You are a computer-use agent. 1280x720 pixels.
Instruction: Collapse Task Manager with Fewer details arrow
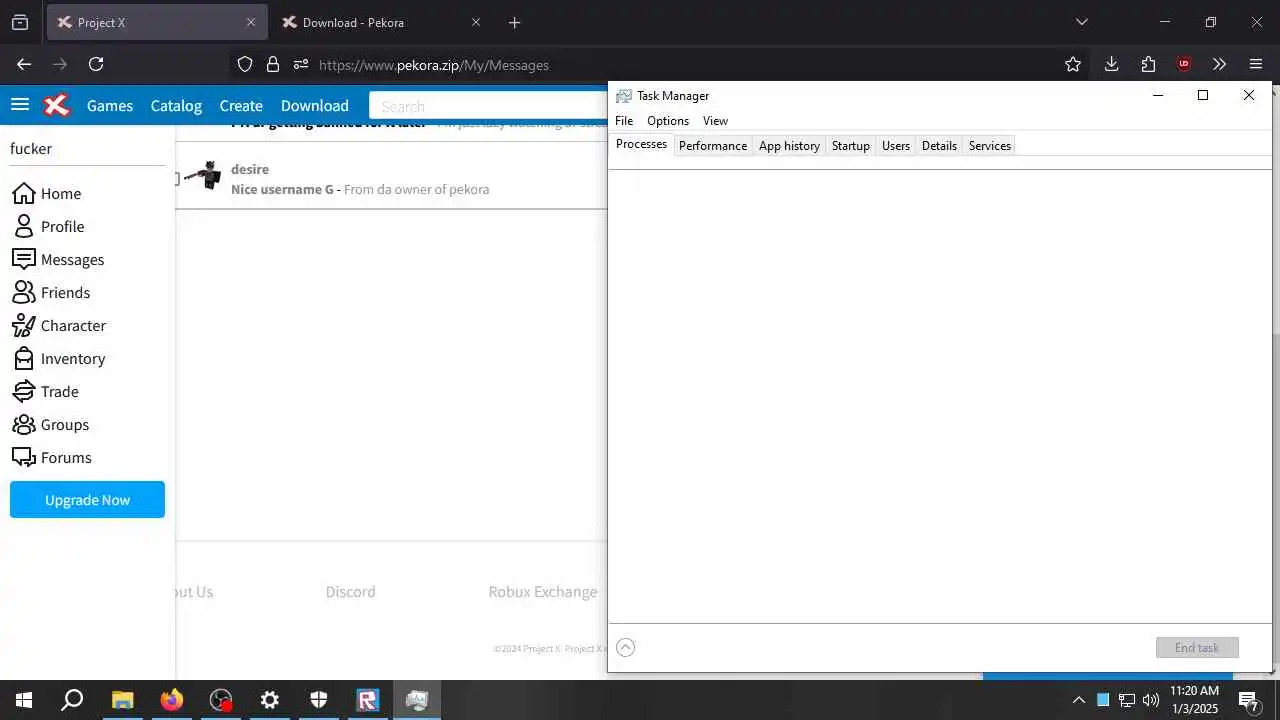click(x=626, y=647)
